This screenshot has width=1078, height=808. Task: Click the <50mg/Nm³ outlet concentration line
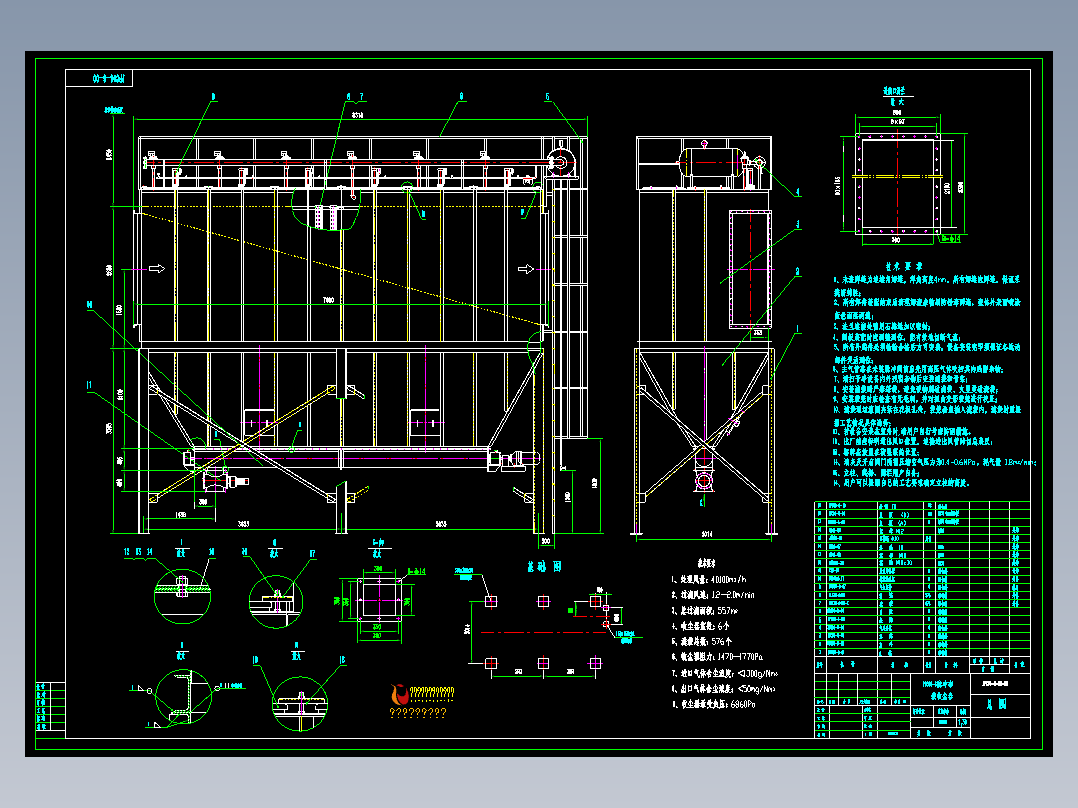tap(723, 689)
